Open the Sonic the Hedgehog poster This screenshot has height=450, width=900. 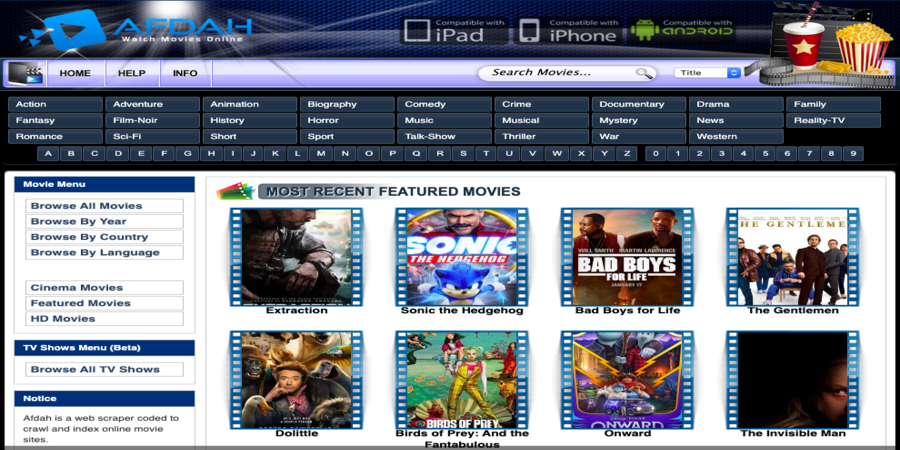[x=461, y=257]
